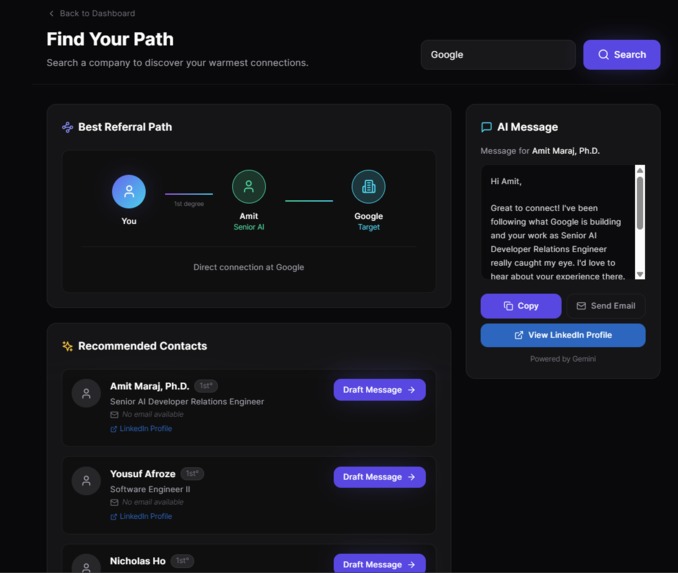The height and width of the screenshot is (573, 678).
Task: Click message scrollbar down arrow
Action: click(x=640, y=275)
